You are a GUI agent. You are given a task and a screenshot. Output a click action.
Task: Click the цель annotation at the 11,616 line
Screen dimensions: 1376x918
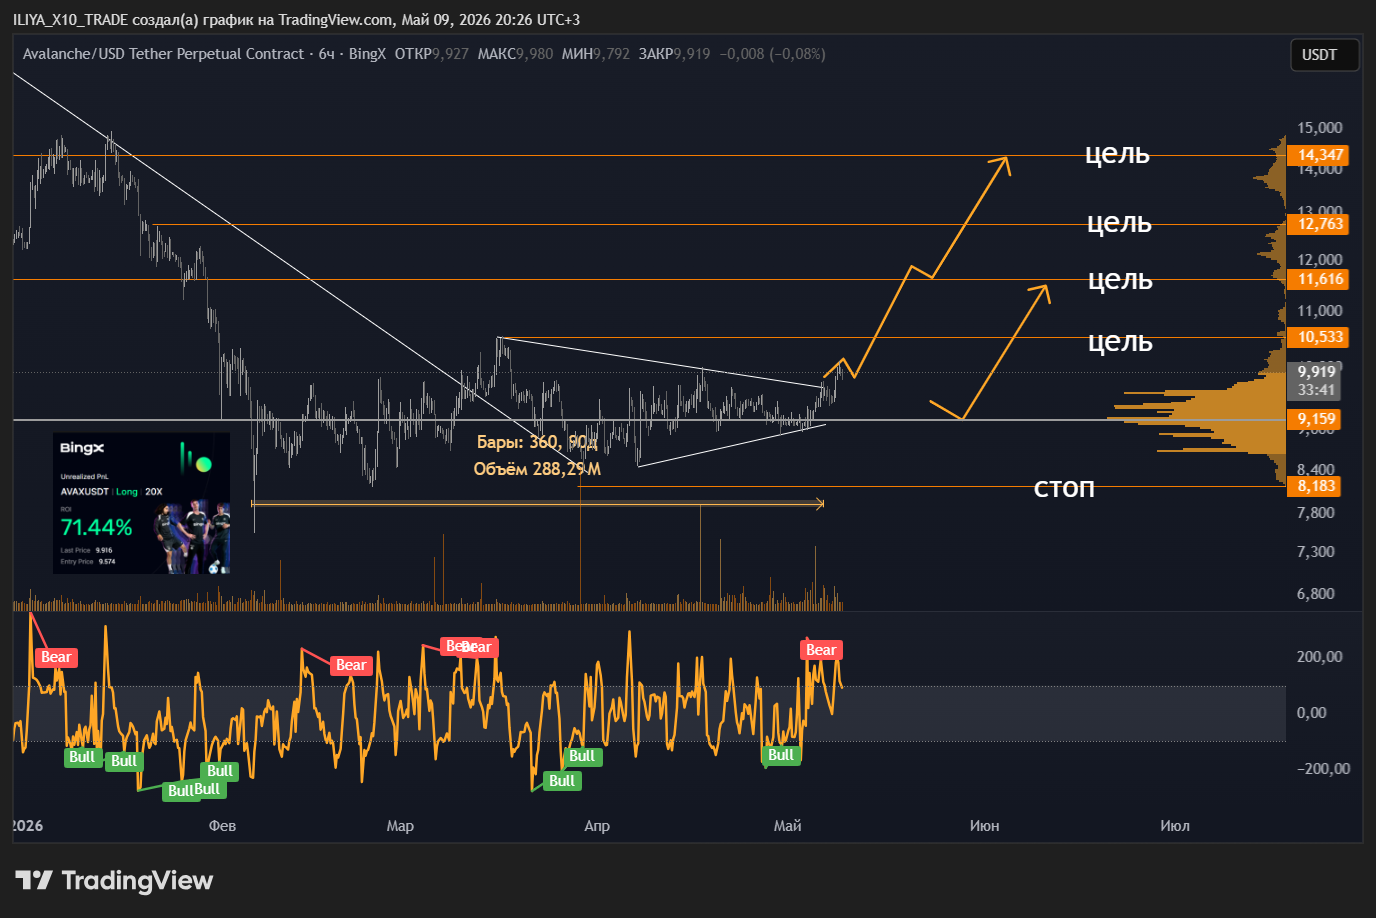[1120, 280]
